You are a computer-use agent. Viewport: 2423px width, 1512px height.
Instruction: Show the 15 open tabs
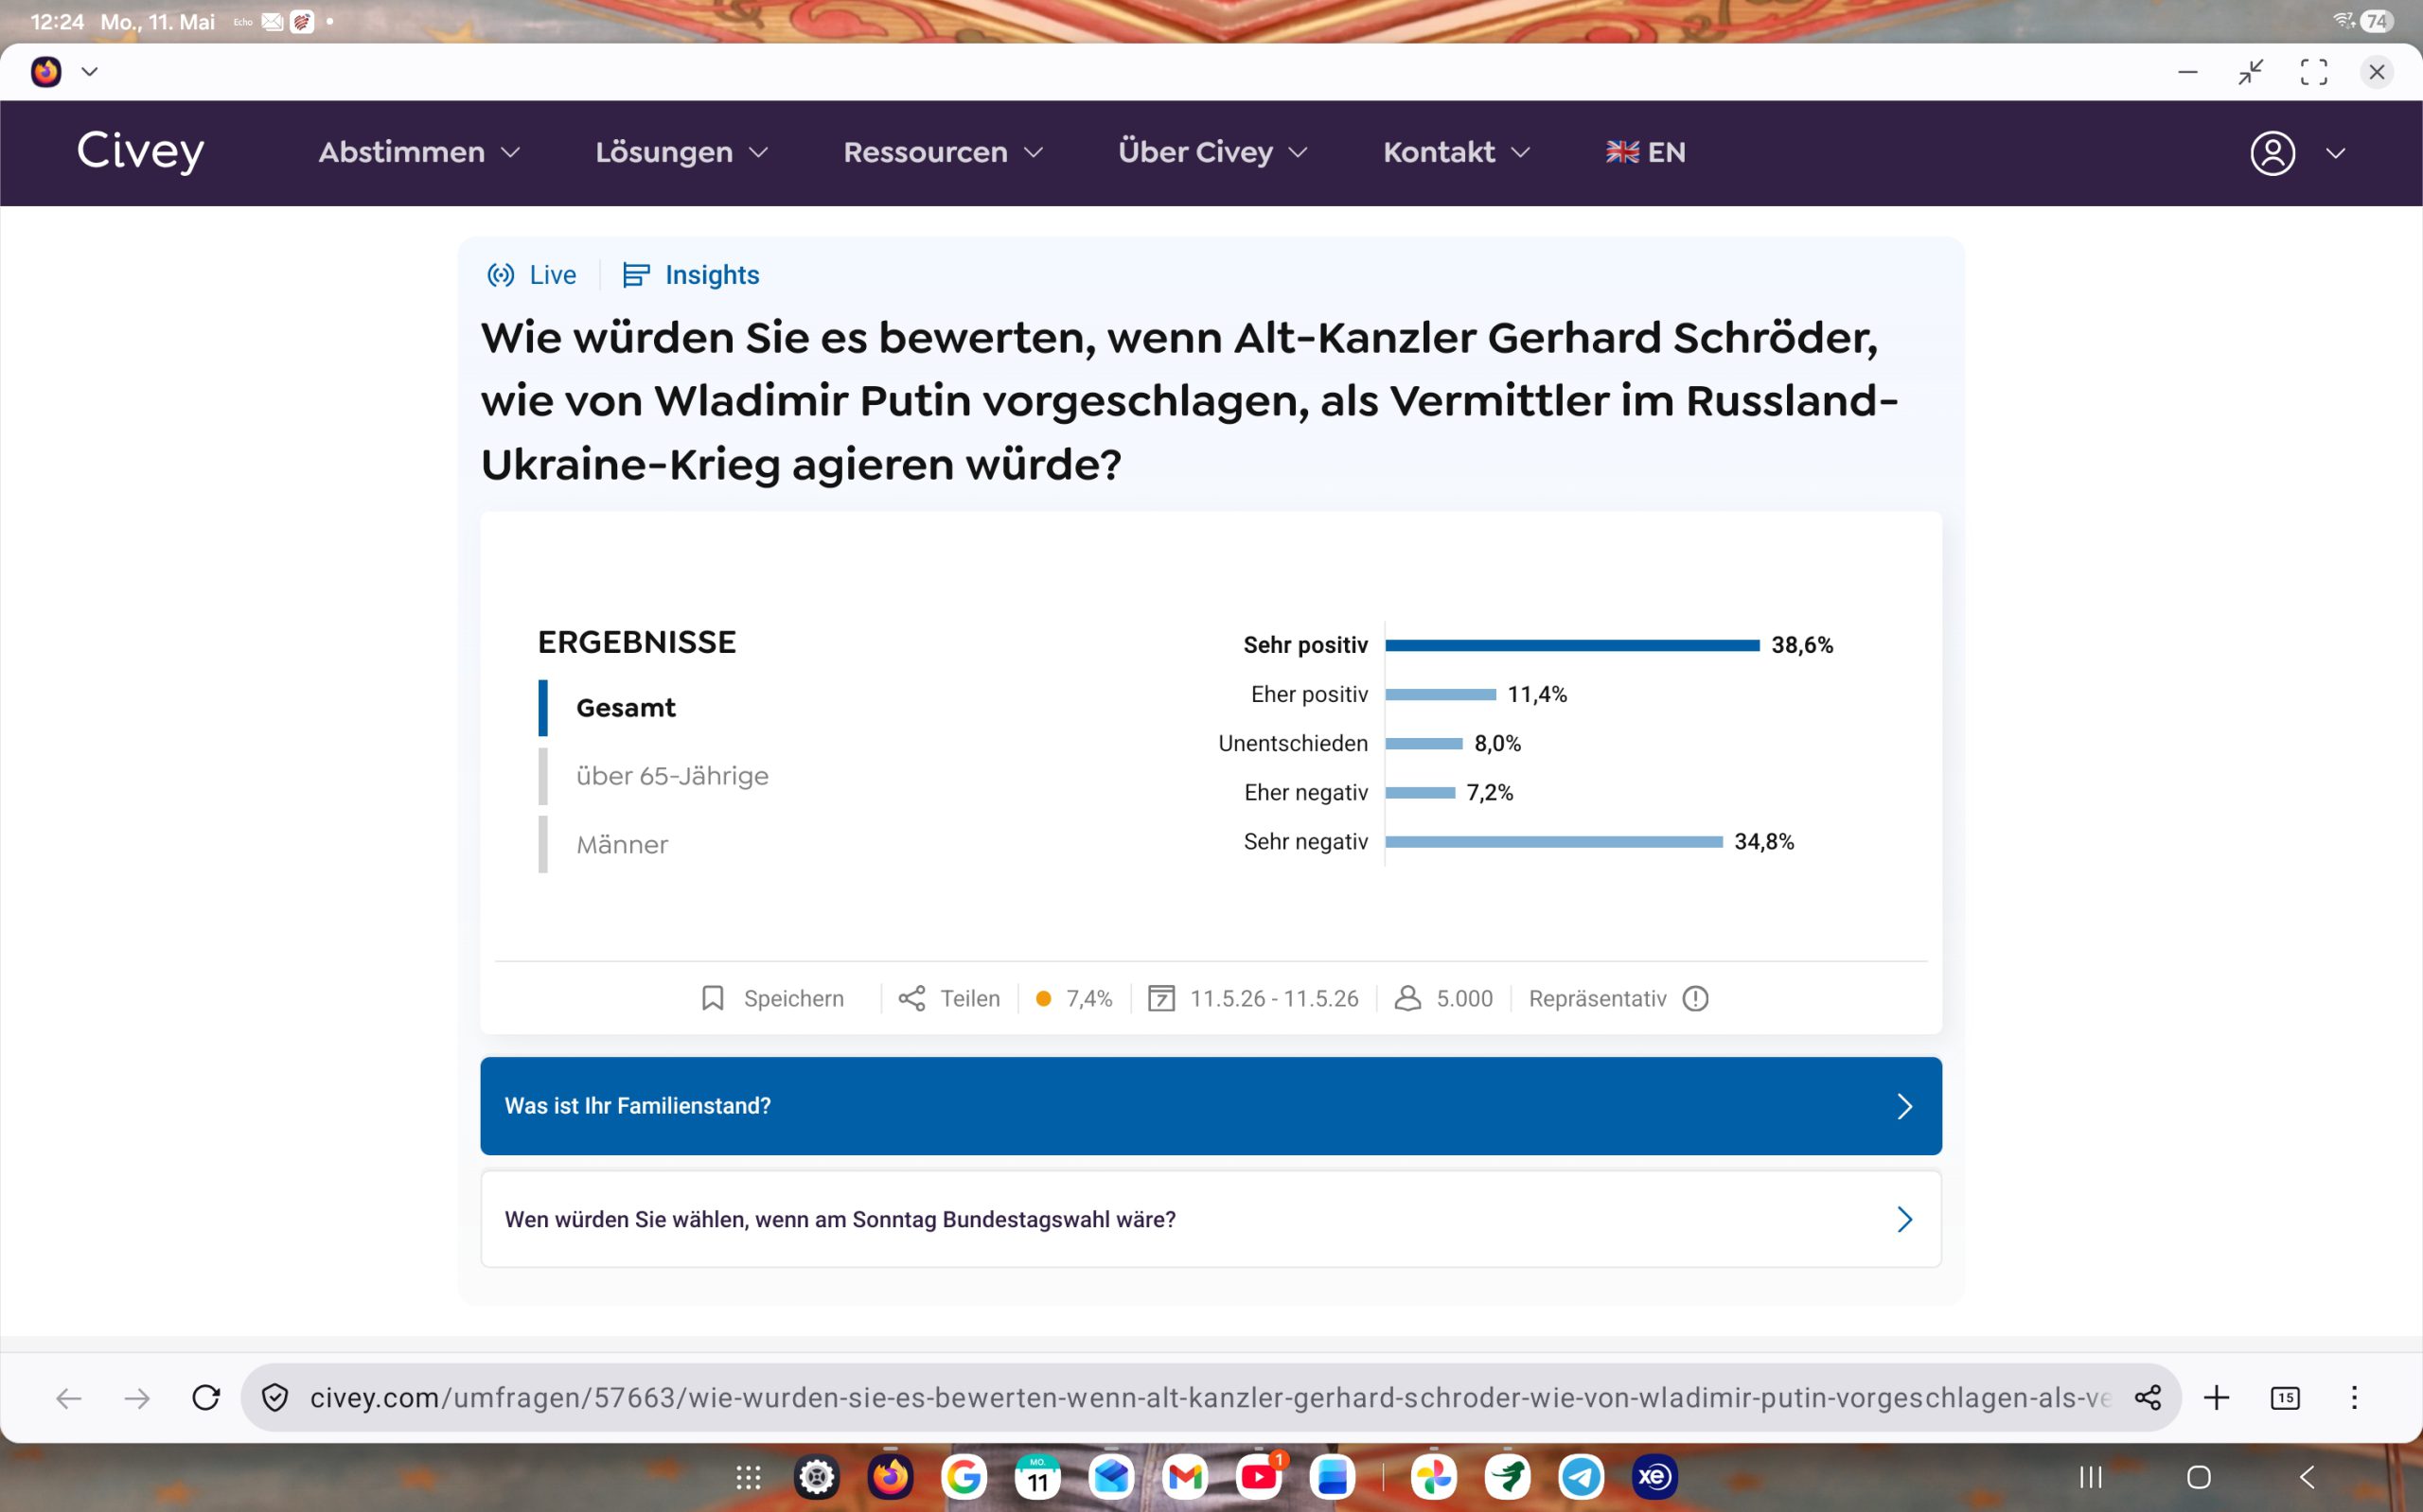tap(2285, 1398)
